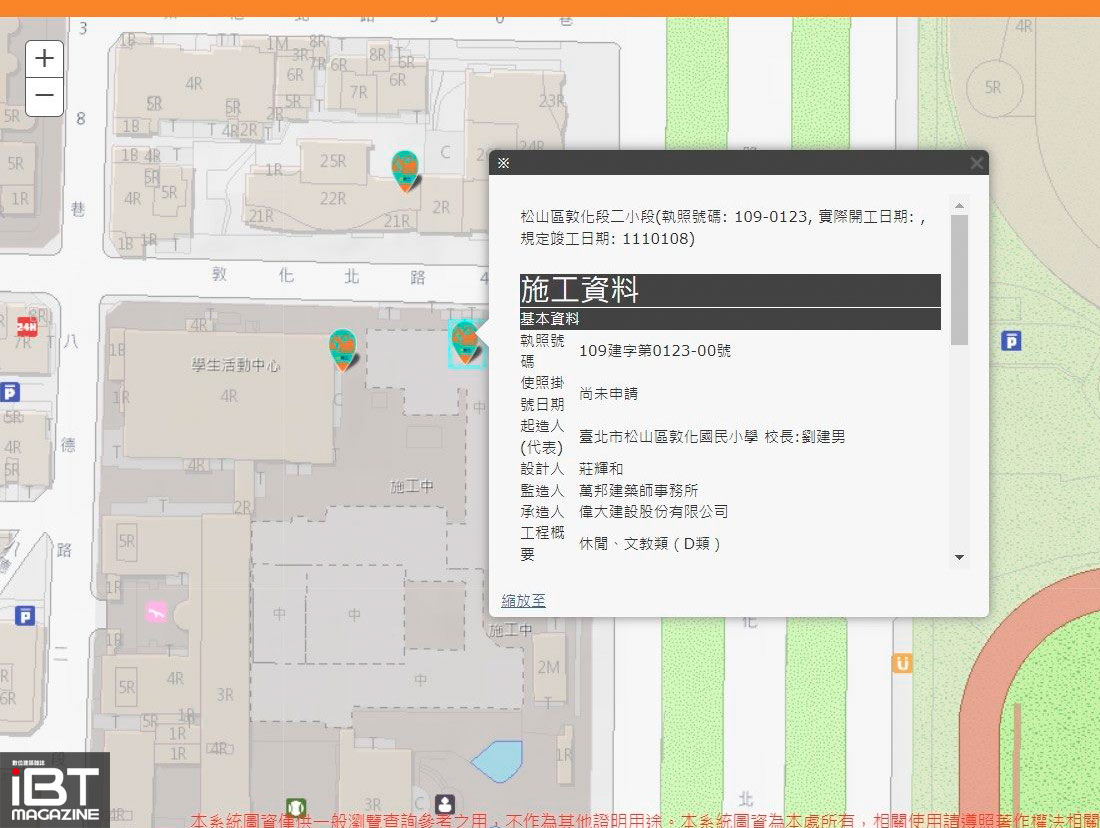Click the highlighted cyan construction marker
This screenshot has width=1100, height=828.
pyautogui.click(x=465, y=342)
